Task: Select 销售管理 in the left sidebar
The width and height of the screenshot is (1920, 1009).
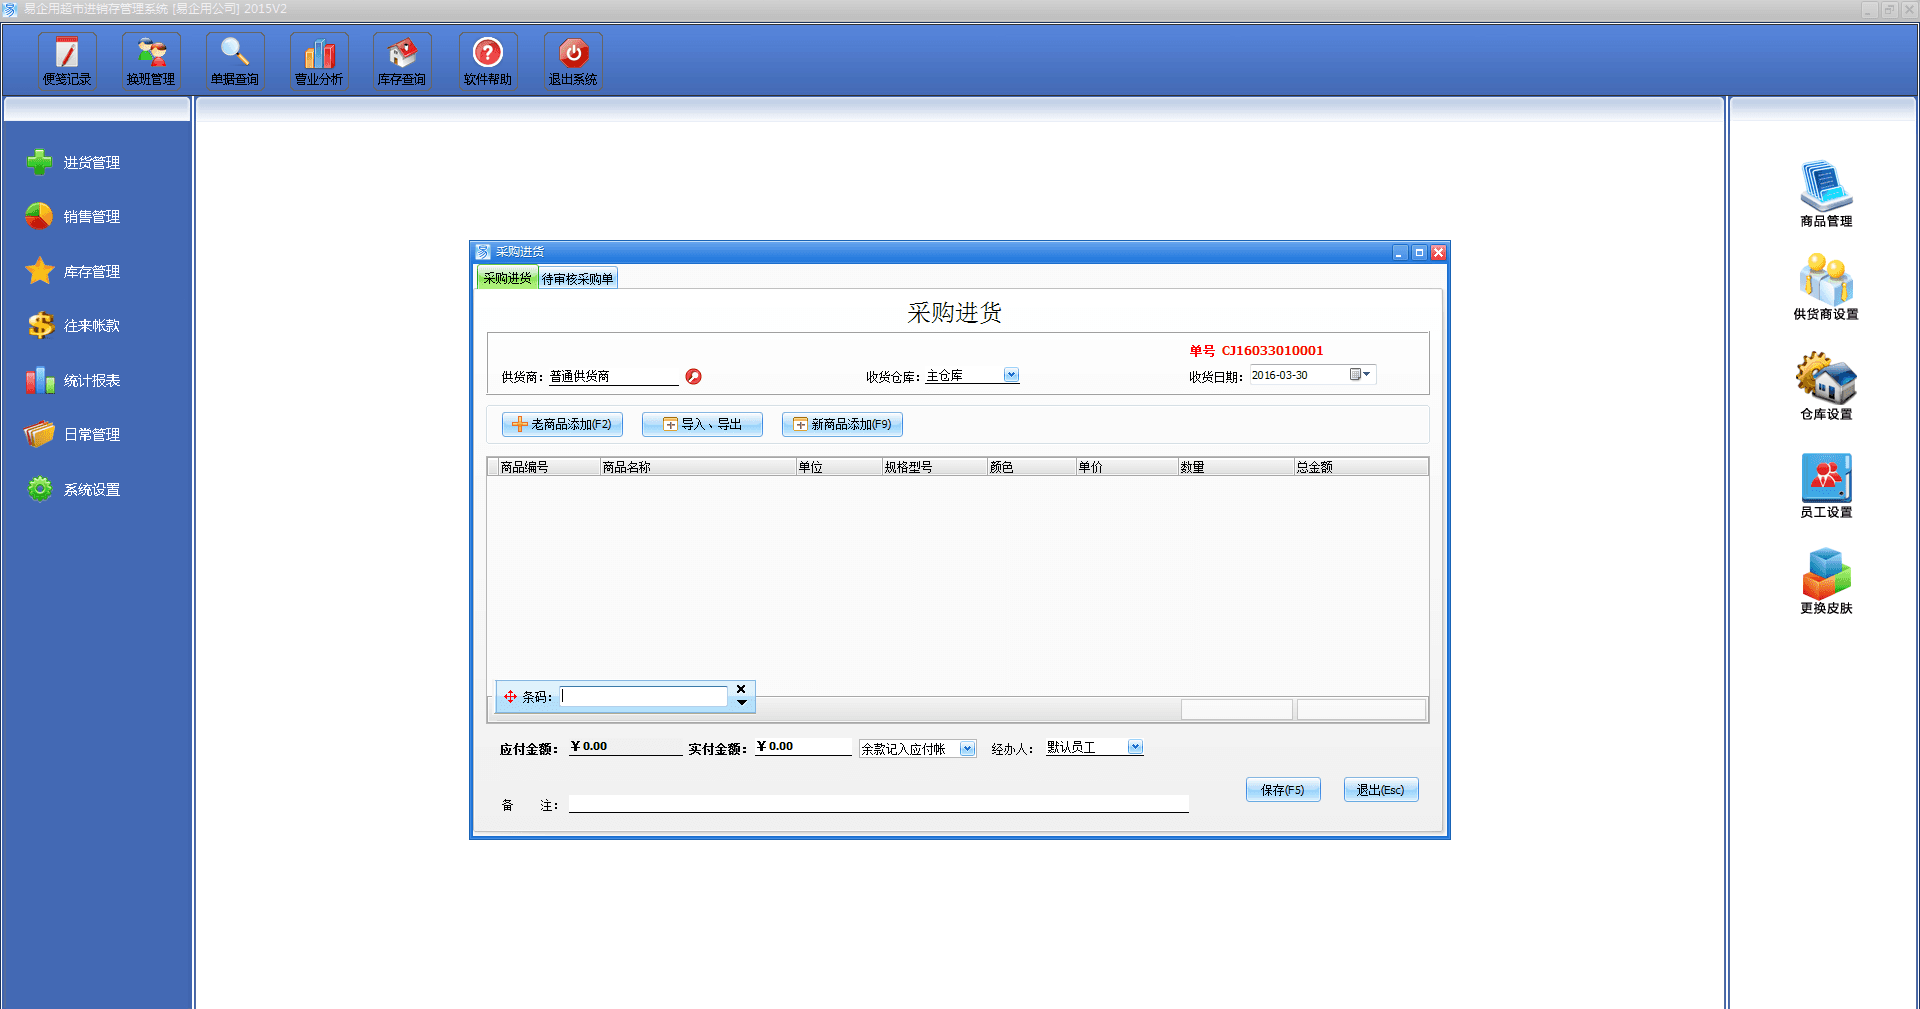Action: point(91,217)
